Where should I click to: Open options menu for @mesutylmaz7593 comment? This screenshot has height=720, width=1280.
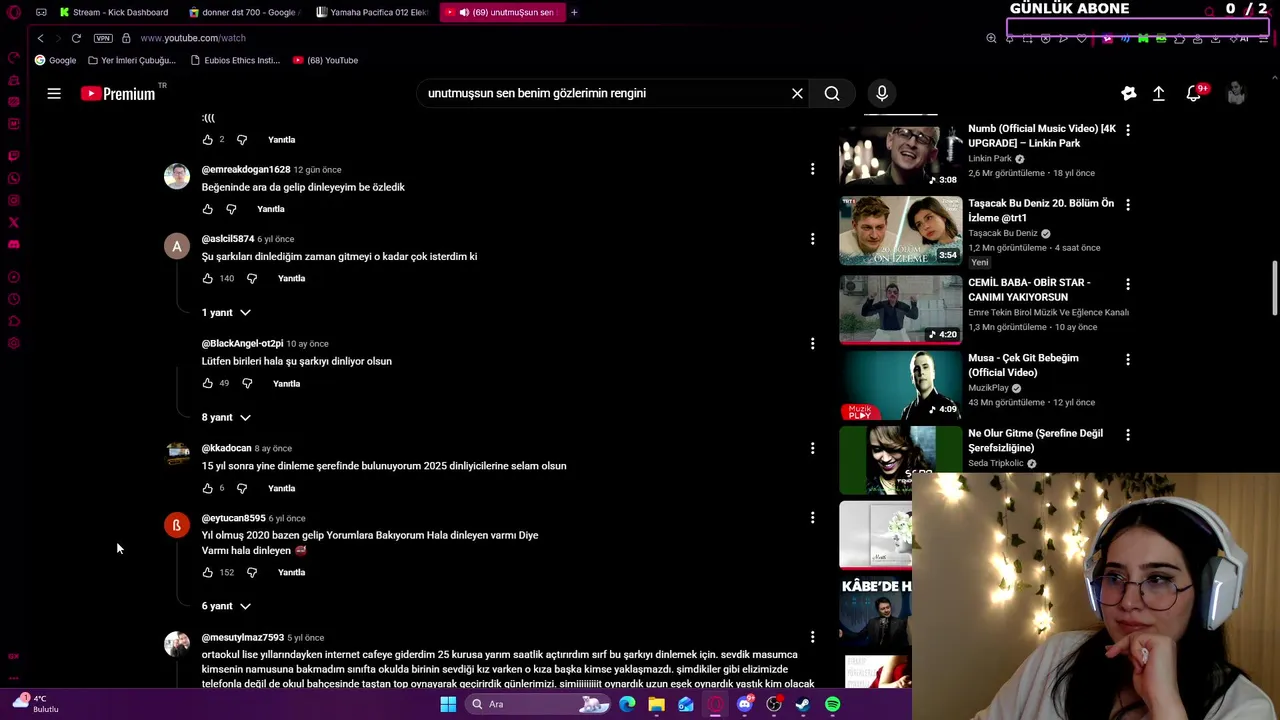coord(812,637)
